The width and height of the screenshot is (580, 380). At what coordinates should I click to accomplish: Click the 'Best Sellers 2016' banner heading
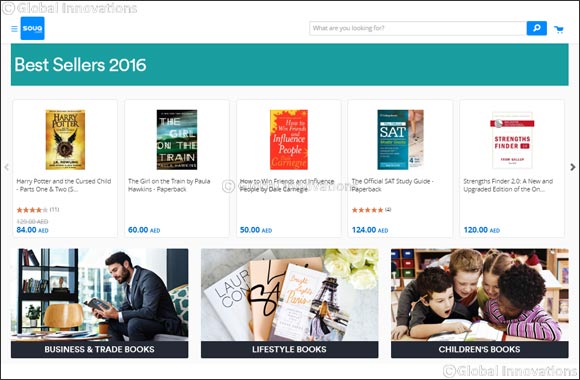click(80, 65)
